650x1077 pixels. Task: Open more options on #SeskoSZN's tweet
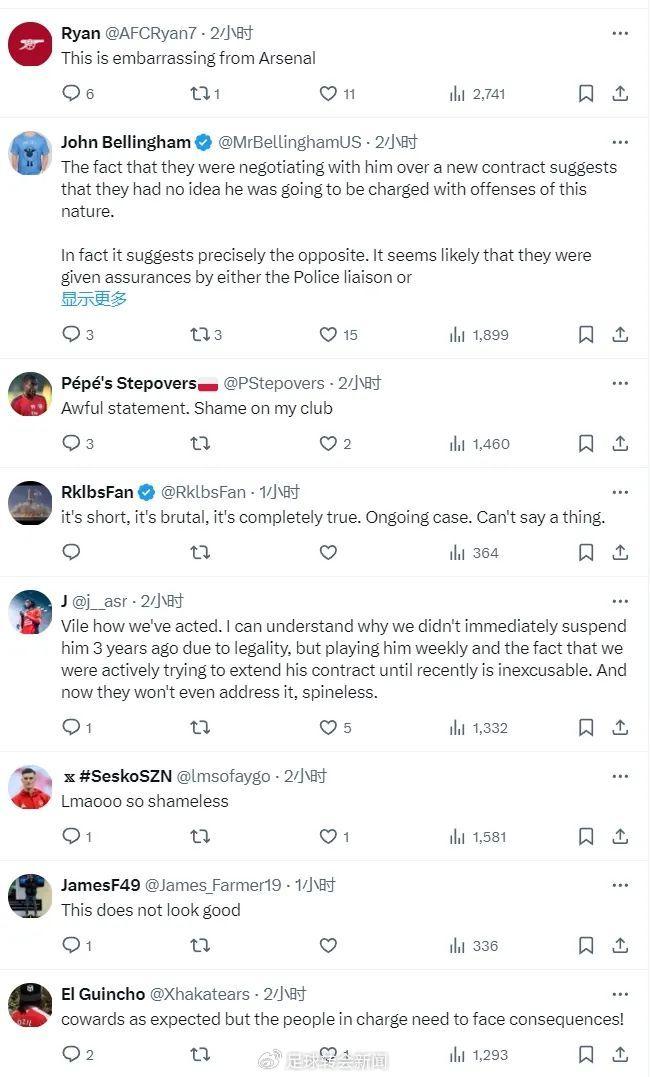[620, 776]
